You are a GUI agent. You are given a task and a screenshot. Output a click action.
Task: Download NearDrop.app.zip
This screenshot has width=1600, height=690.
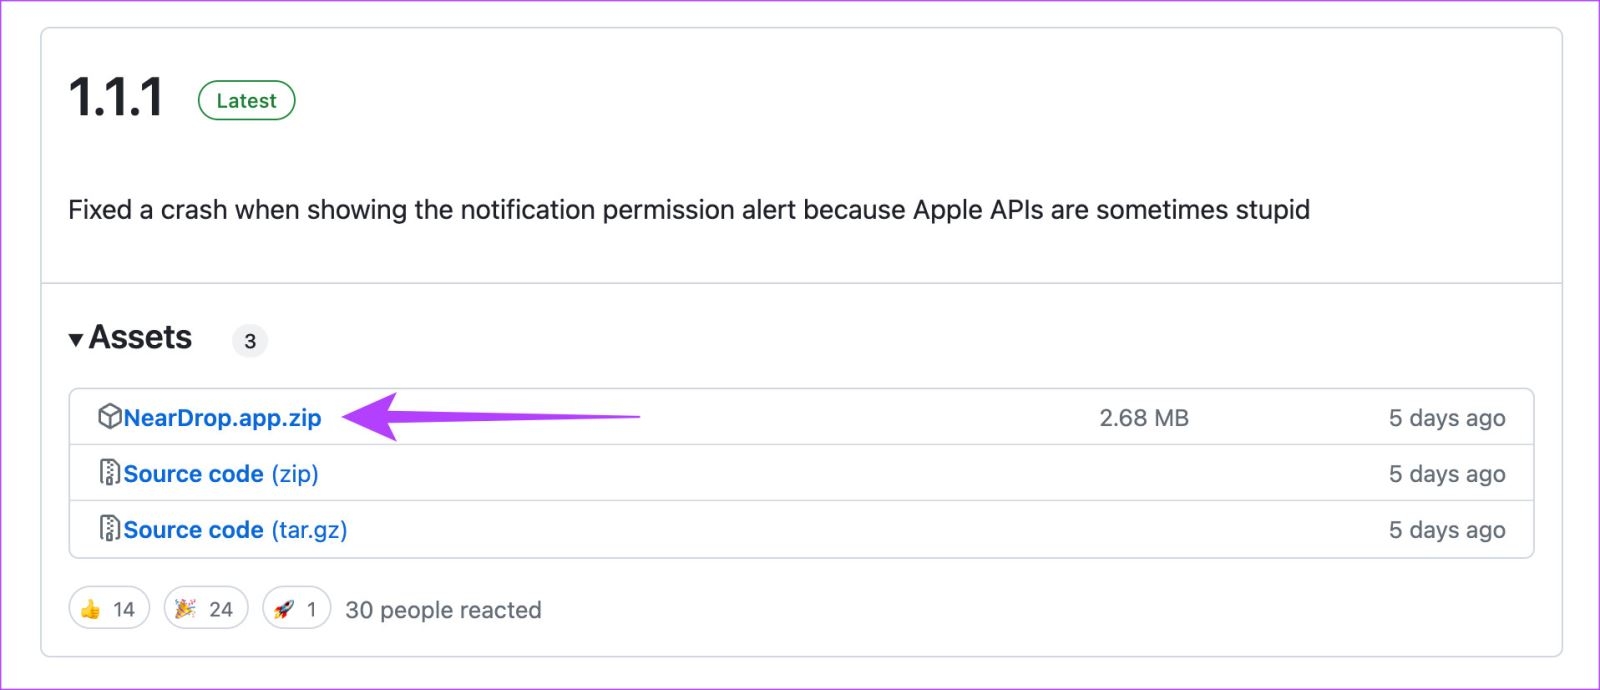pyautogui.click(x=222, y=418)
